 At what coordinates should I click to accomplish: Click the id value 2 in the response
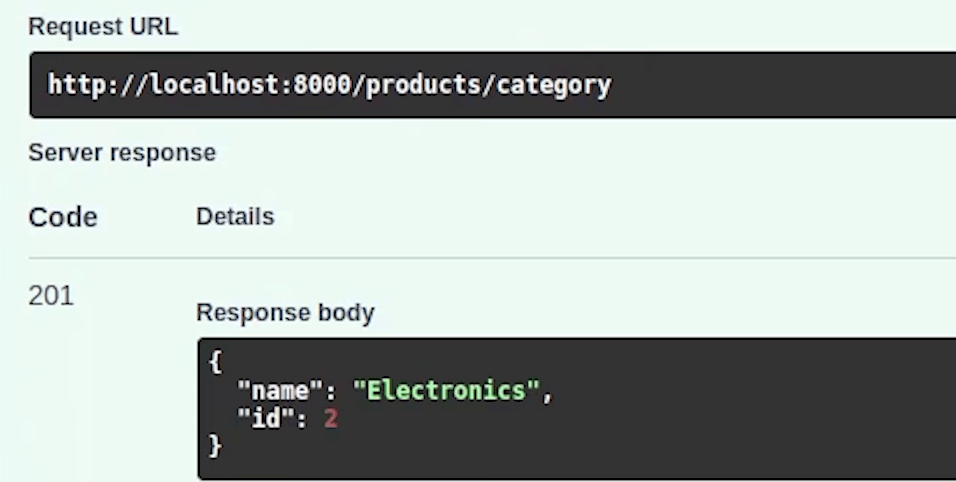(x=331, y=418)
